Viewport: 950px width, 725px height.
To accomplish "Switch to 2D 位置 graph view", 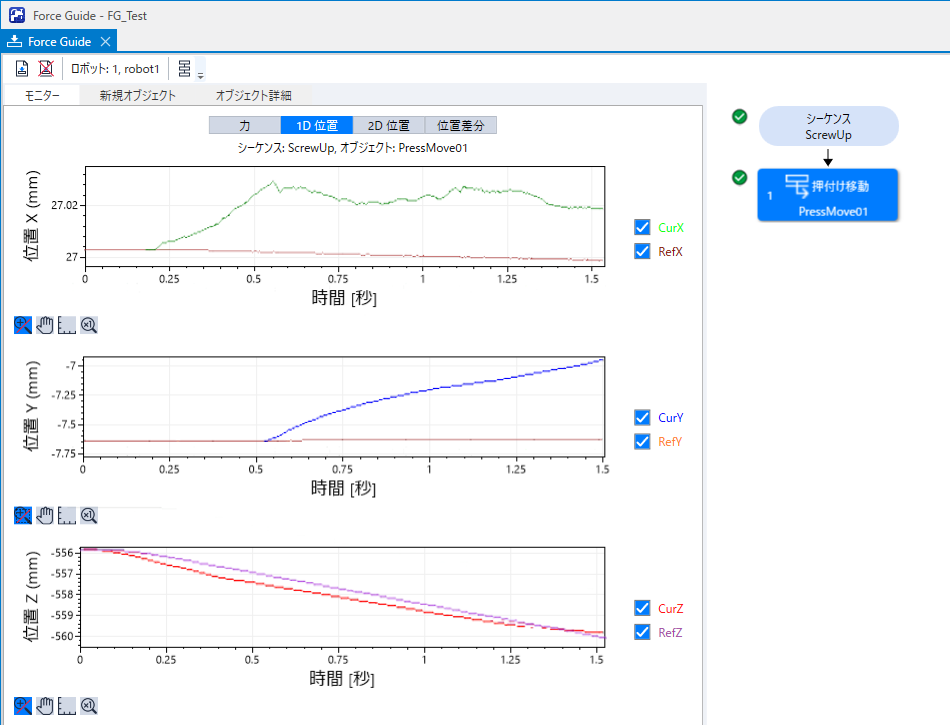I will tap(388, 126).
